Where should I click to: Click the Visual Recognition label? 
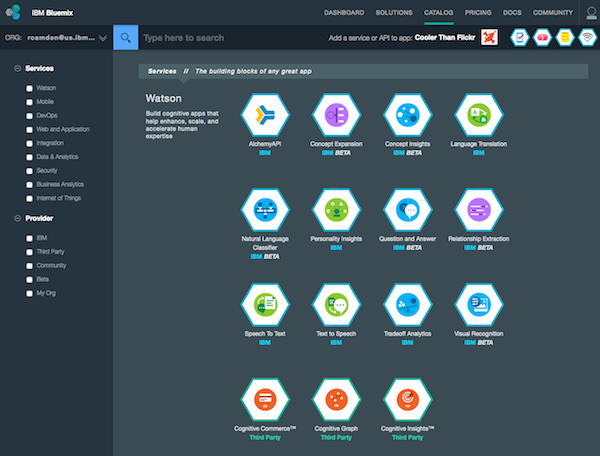click(479, 334)
